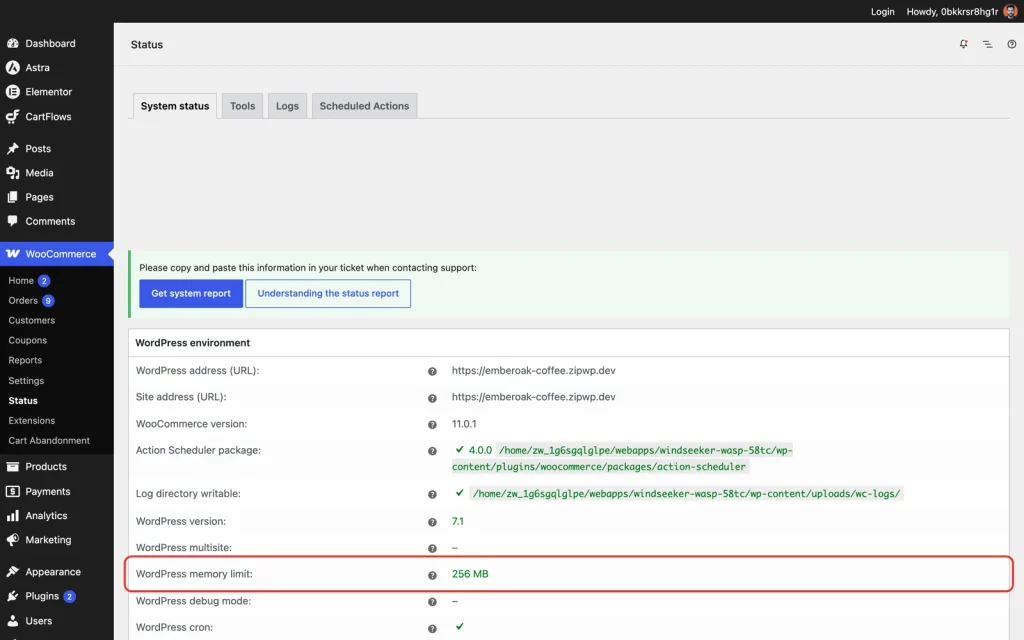Click the WooCommerce version 11.0.1 value
The image size is (1024, 640).
coord(464,424)
